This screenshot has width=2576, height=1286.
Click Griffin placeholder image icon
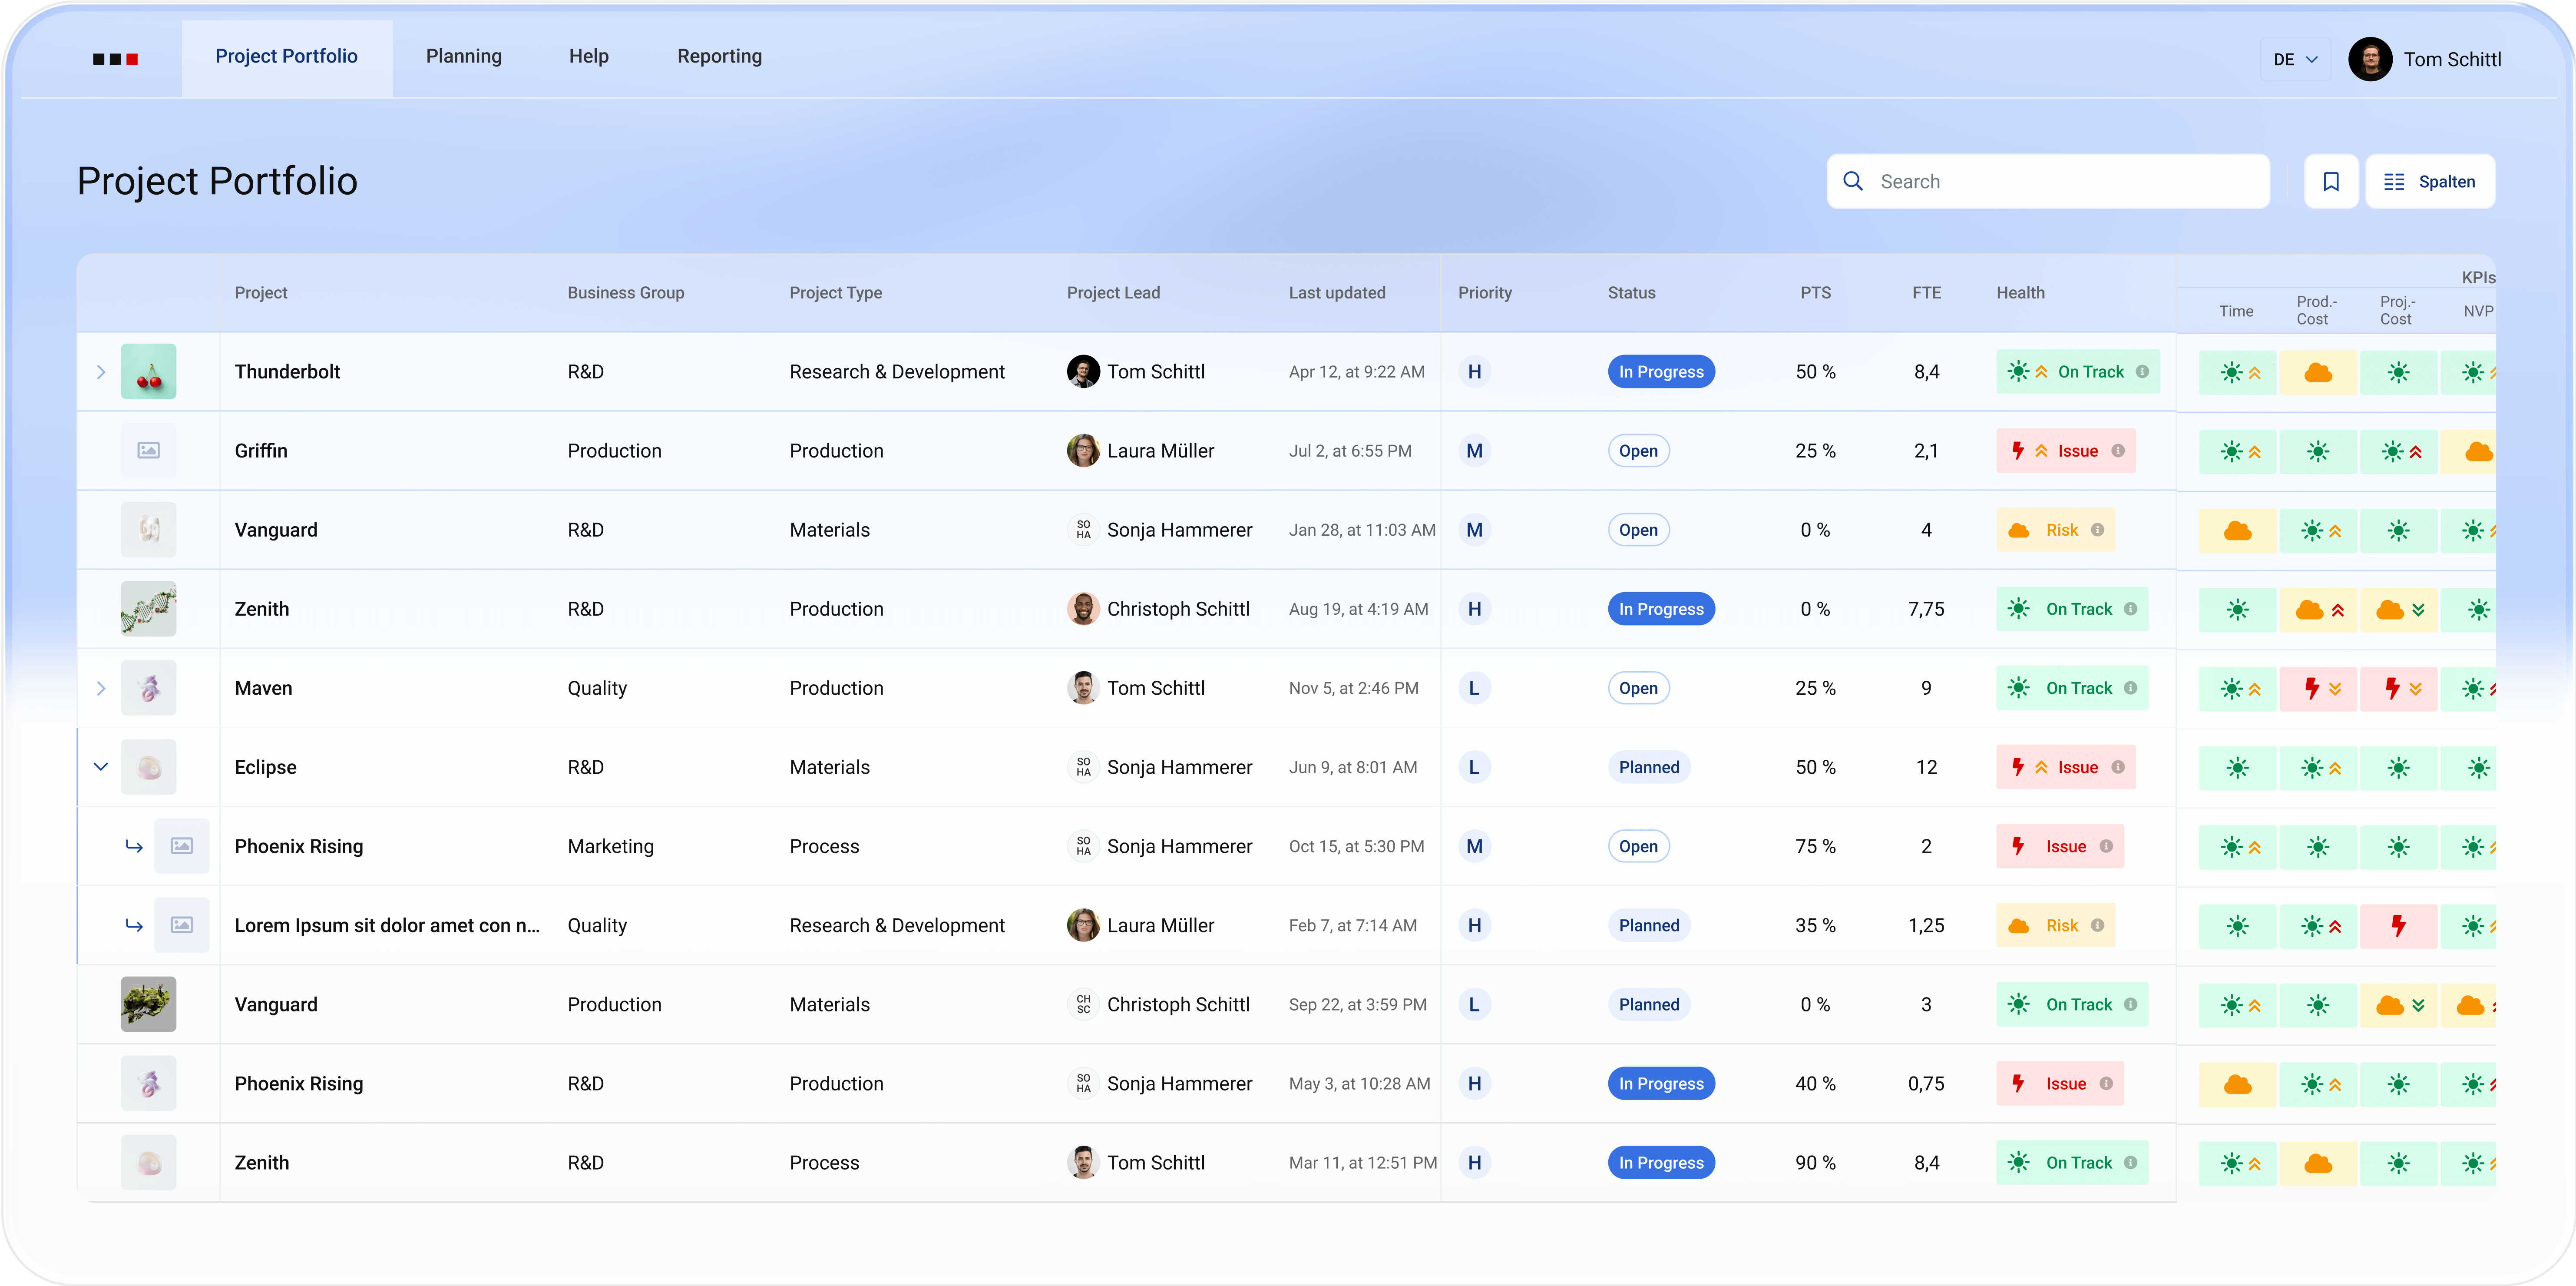click(148, 450)
